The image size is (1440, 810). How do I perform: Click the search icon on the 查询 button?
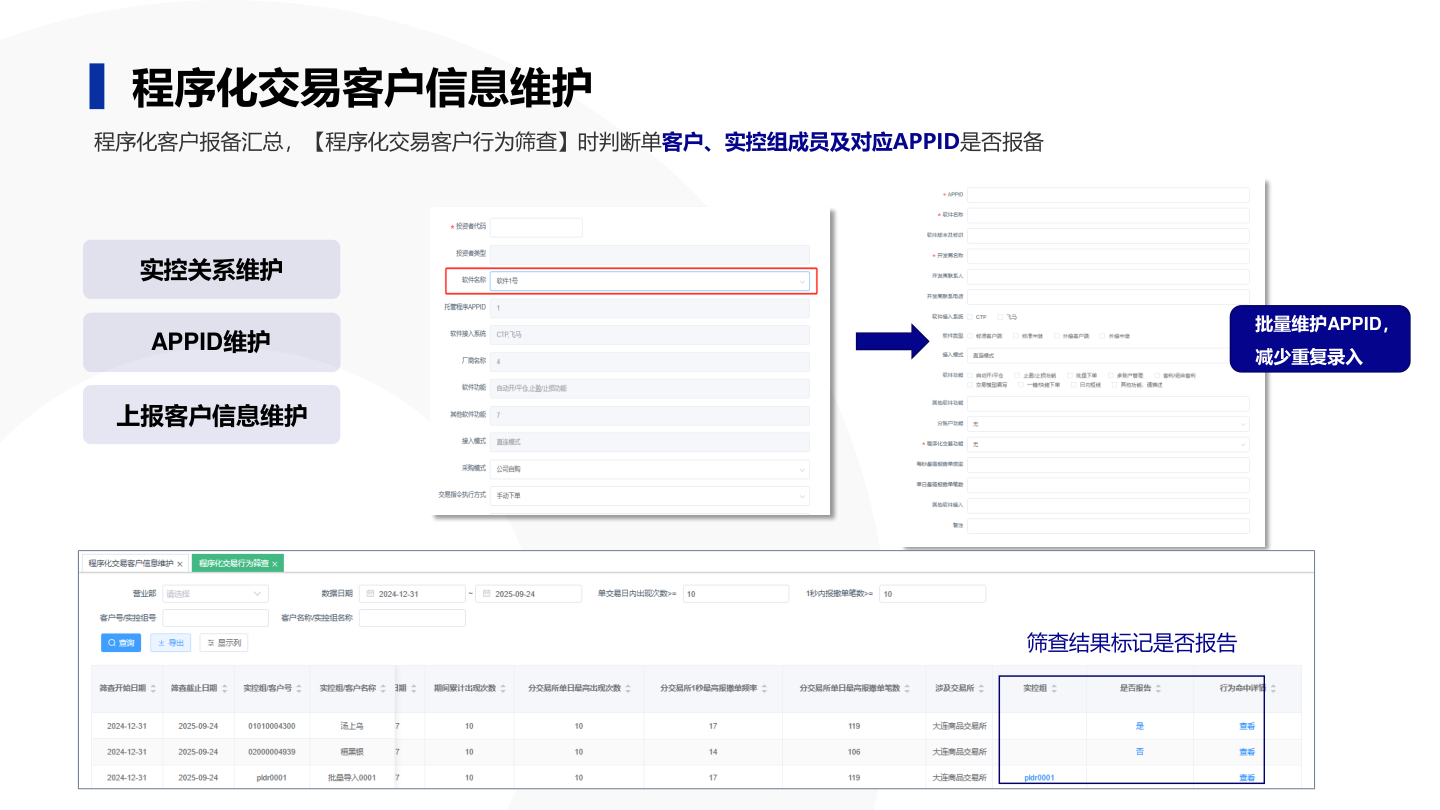point(112,643)
